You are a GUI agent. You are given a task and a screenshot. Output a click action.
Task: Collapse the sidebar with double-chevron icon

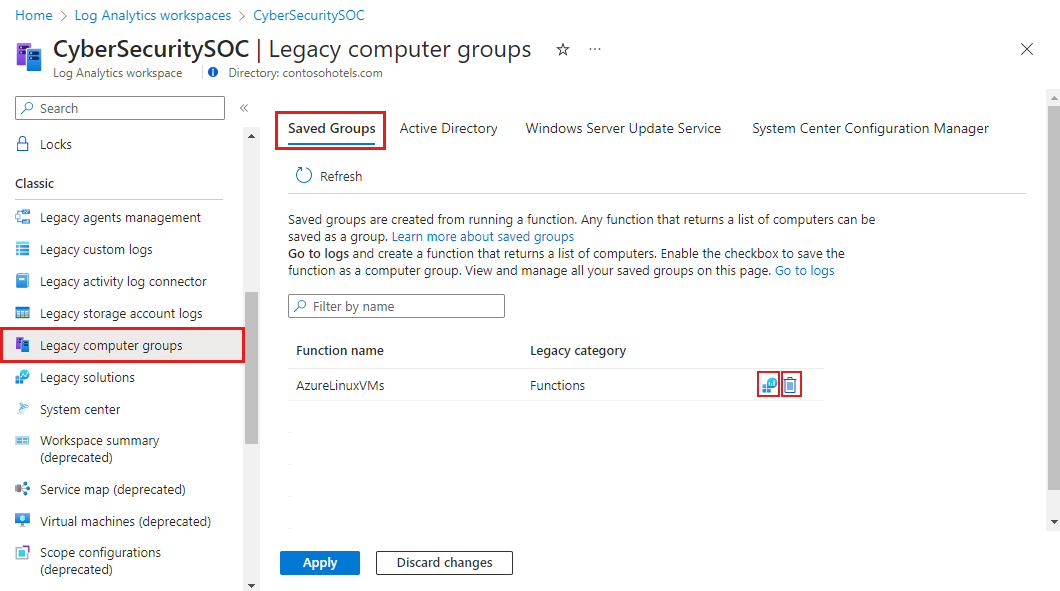click(244, 108)
